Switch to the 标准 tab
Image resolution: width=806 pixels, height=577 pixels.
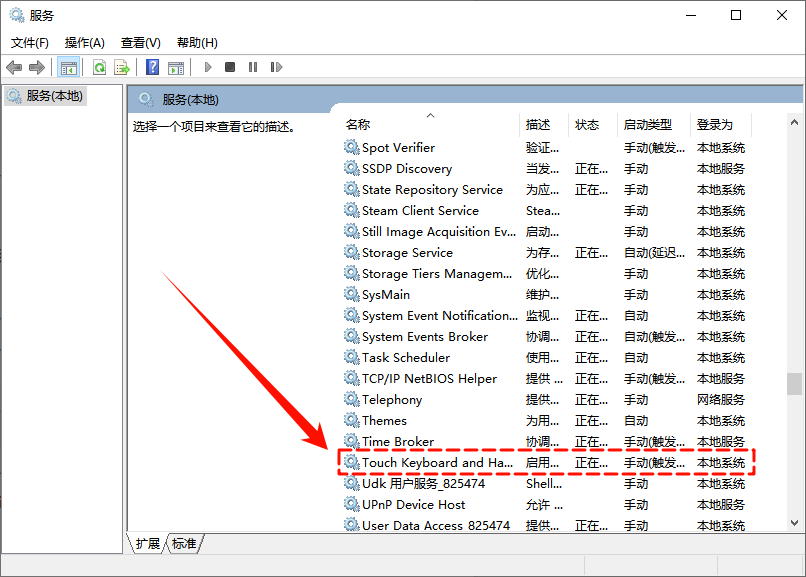point(184,543)
